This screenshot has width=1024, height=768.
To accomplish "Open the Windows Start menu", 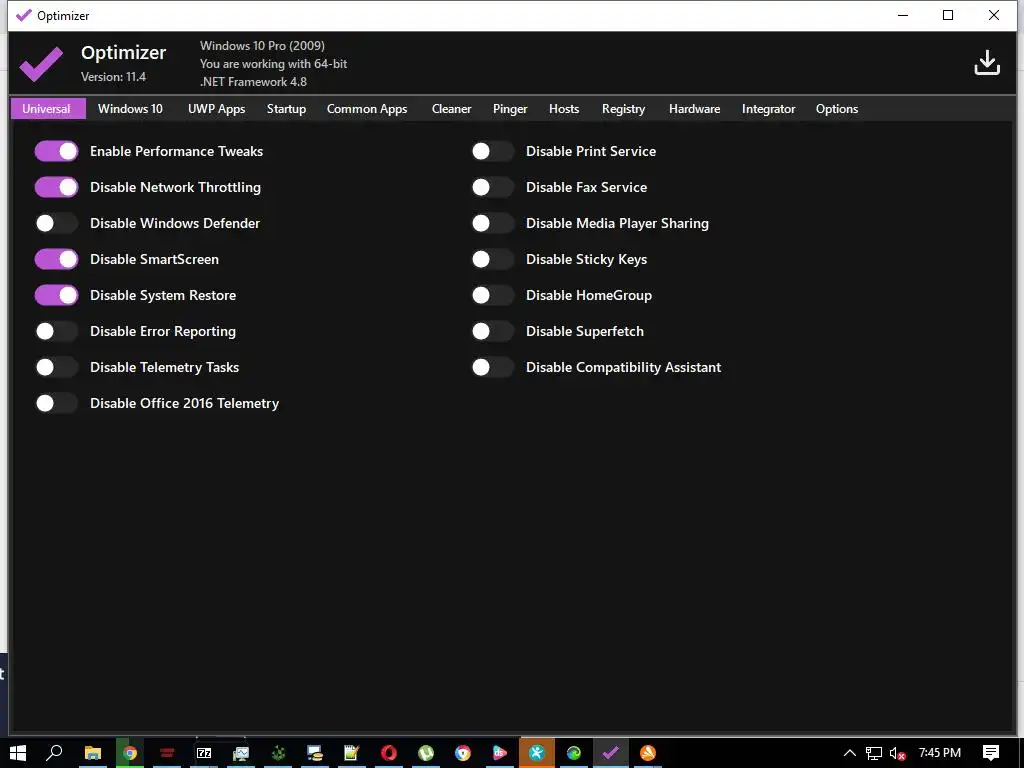I will coord(18,753).
